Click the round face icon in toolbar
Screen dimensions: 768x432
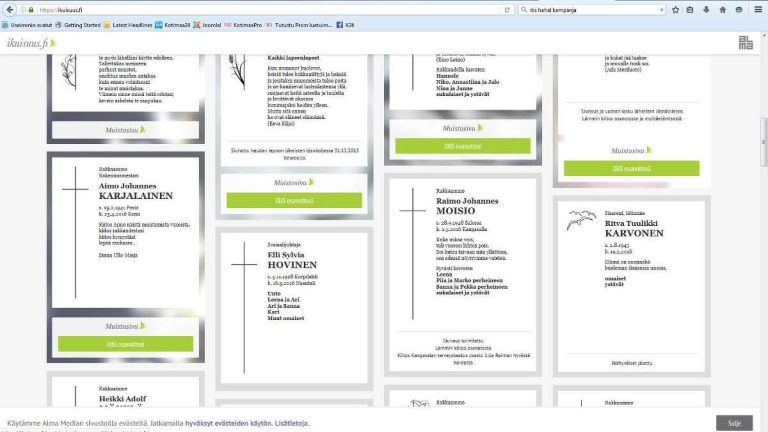739,10
